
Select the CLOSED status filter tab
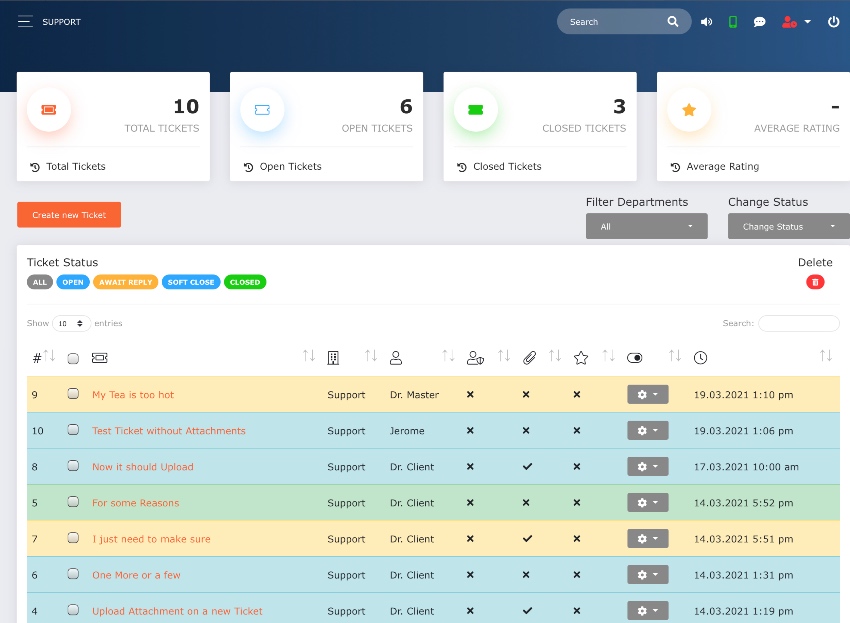pos(245,282)
